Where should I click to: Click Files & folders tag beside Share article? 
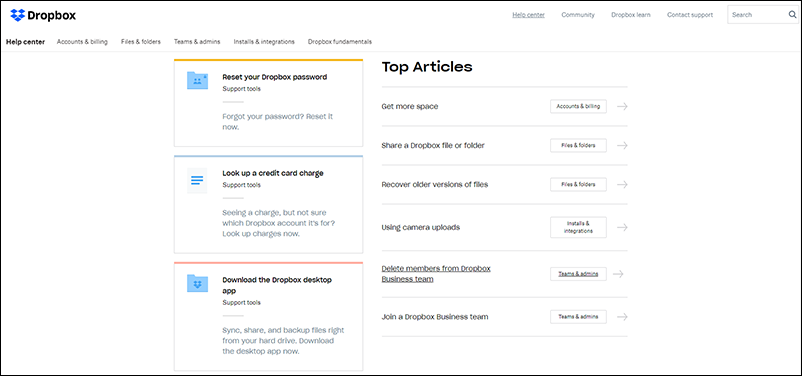coord(578,145)
